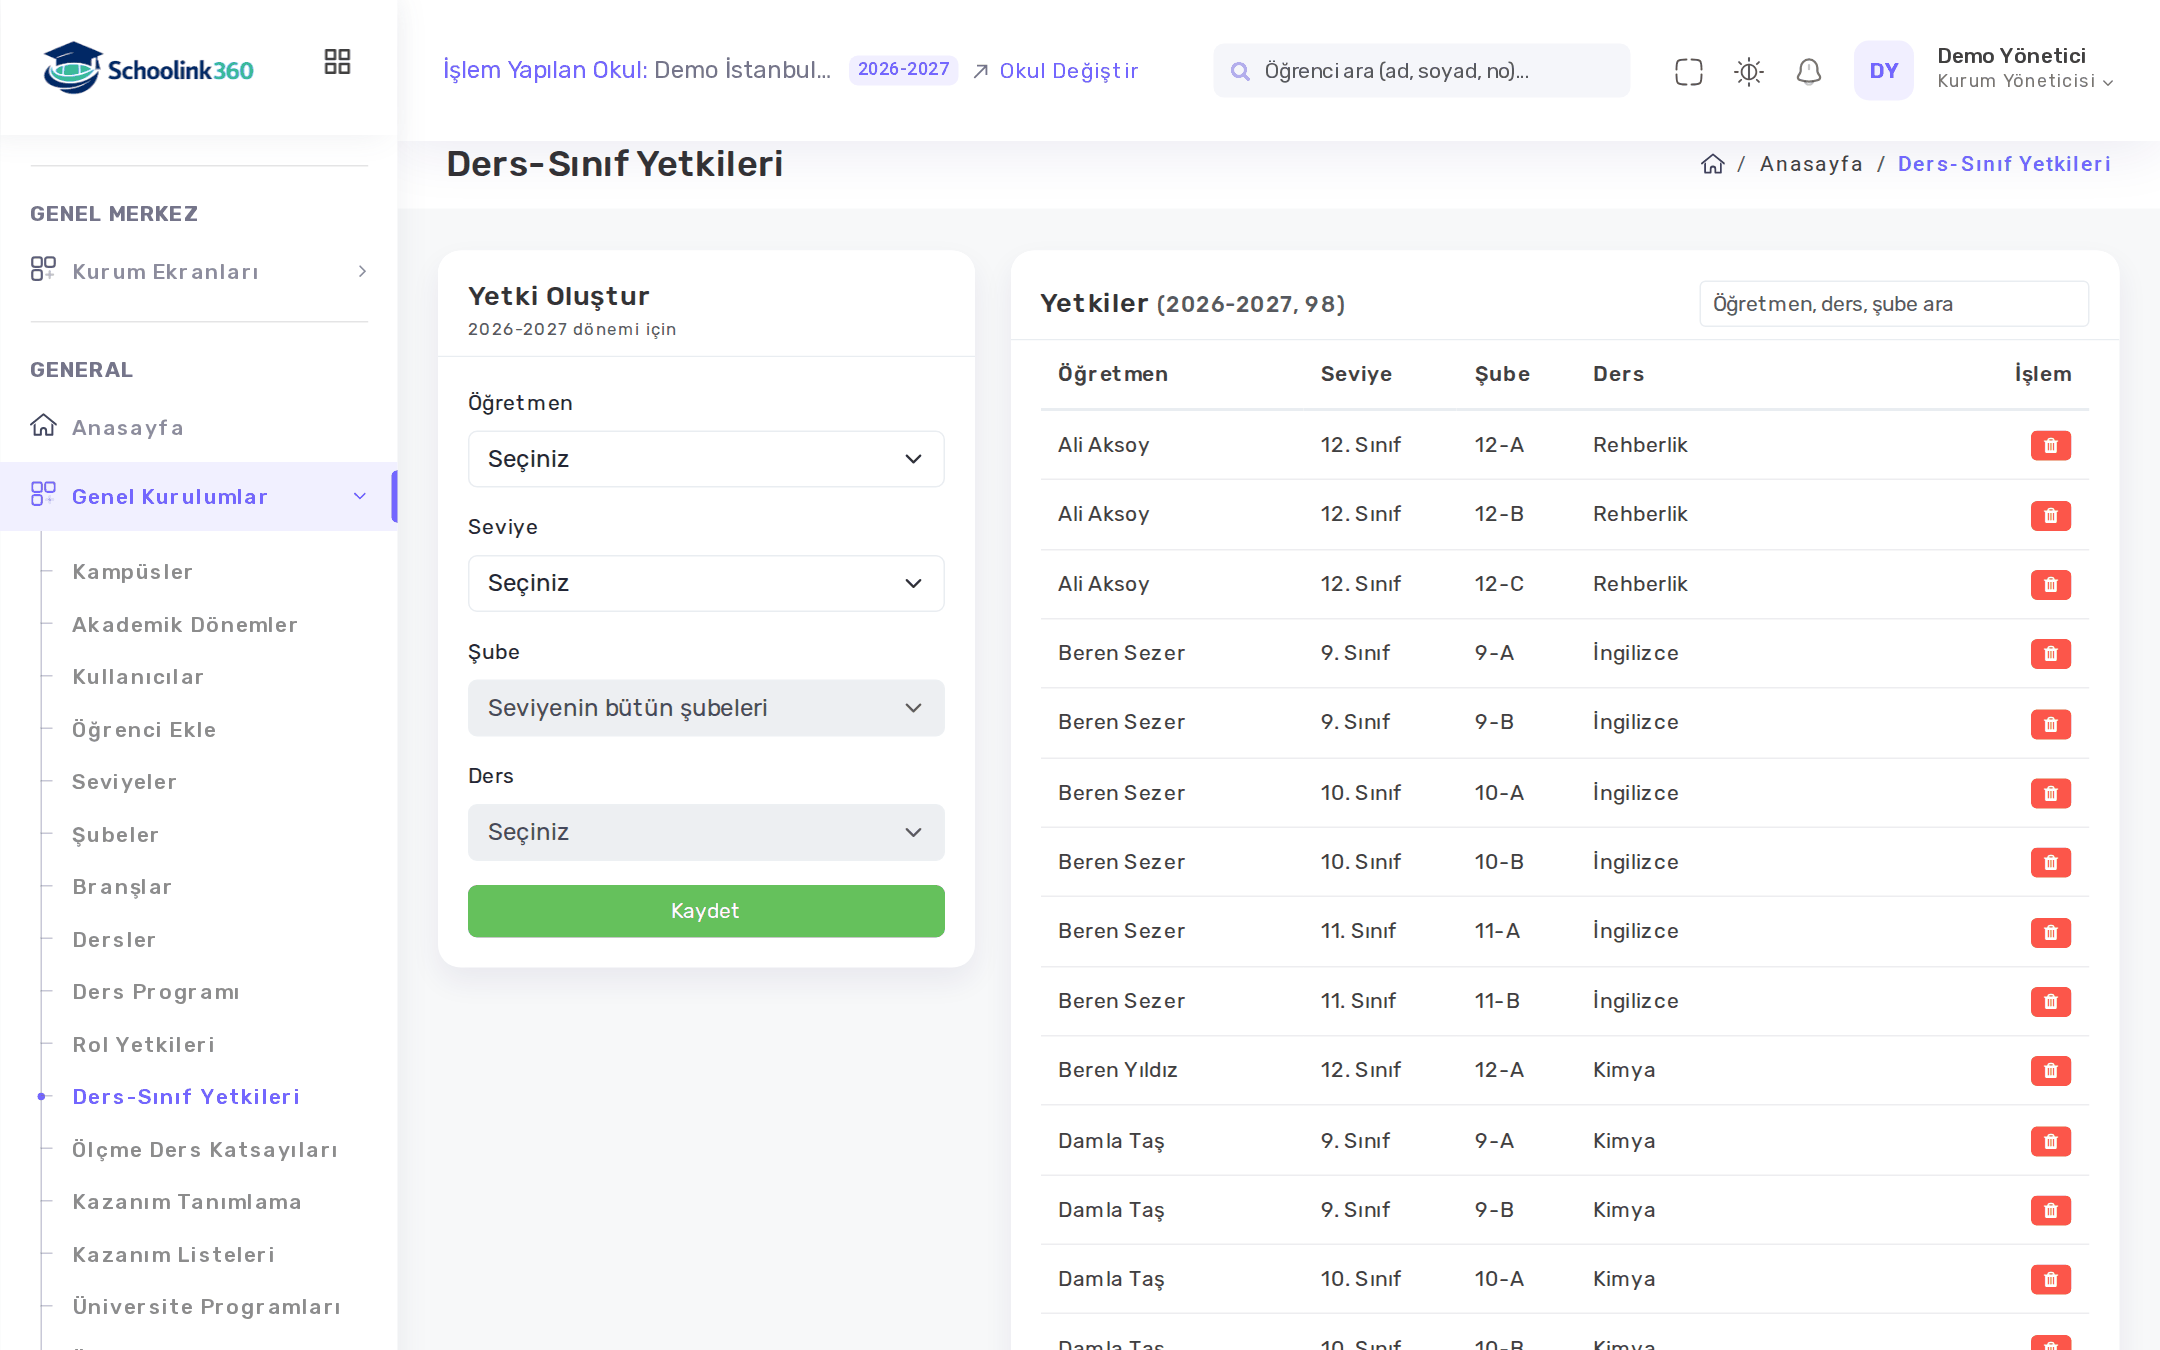Delete Ali Aksoy 12-A Rehberlik permission
The image size is (2160, 1350).
2050,445
